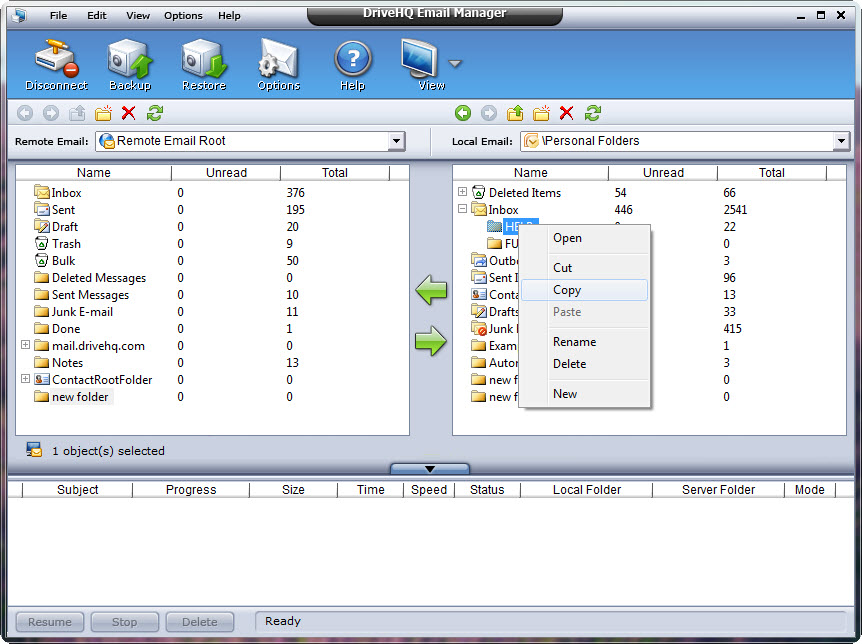Create new folder in local email pane
Image resolution: width=862 pixels, height=644 pixels.
541,113
